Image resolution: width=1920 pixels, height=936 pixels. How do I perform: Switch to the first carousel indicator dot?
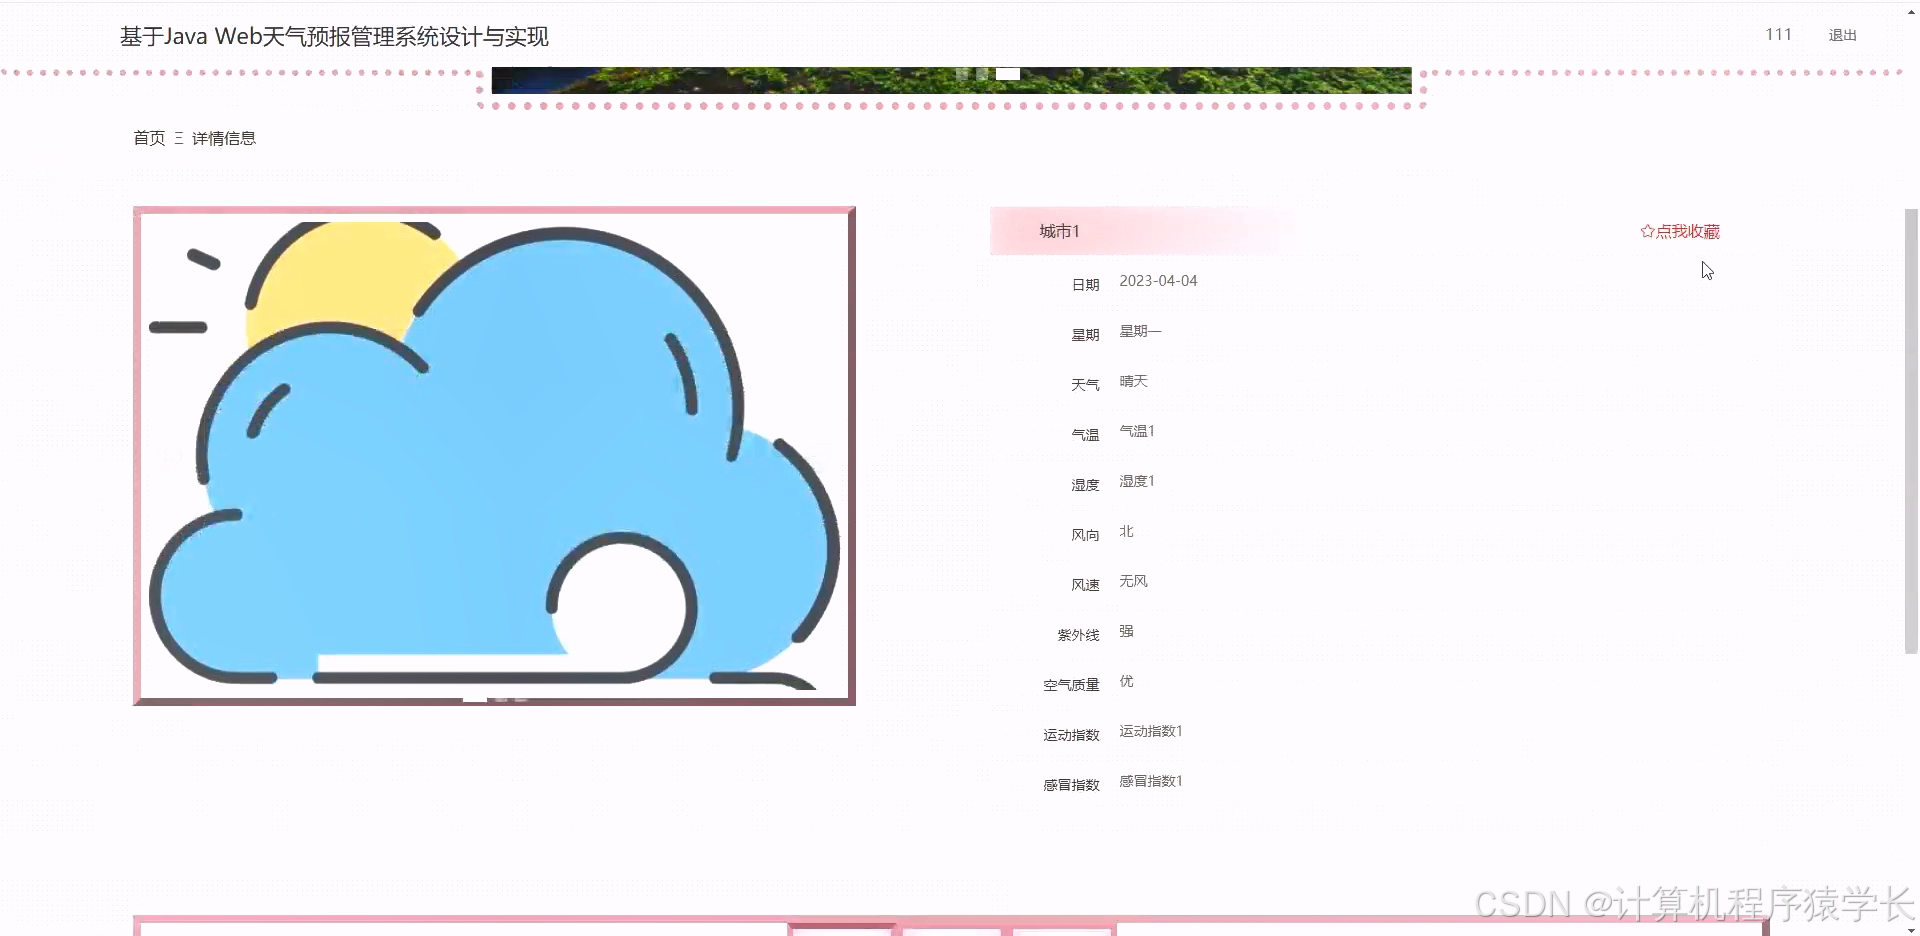tap(962, 74)
